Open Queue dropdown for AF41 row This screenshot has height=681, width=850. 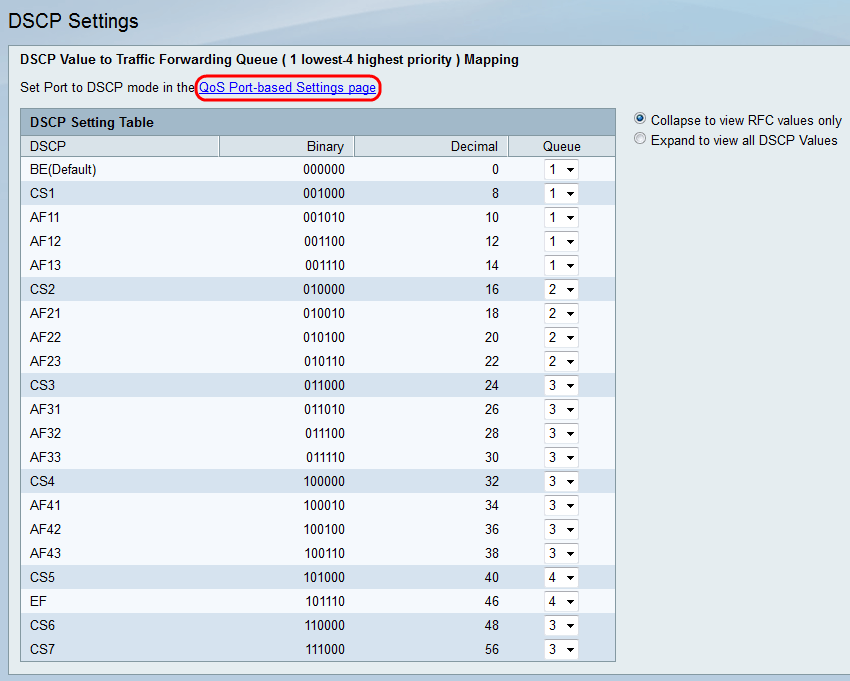[561, 505]
